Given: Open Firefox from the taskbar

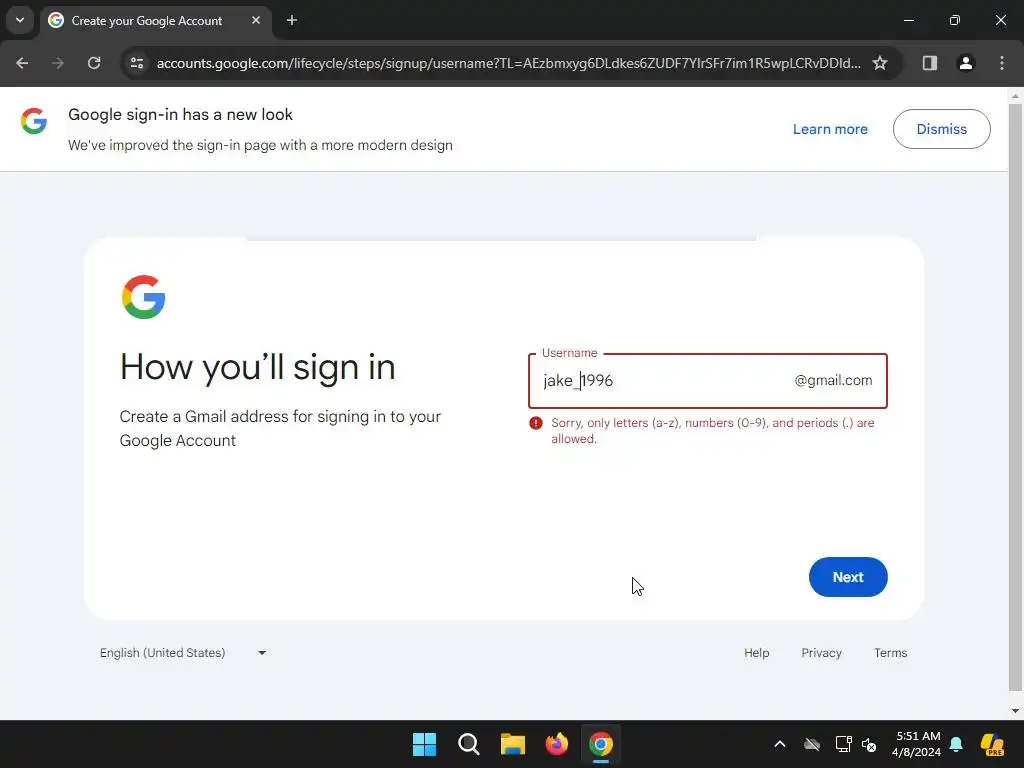Looking at the screenshot, I should [556, 744].
